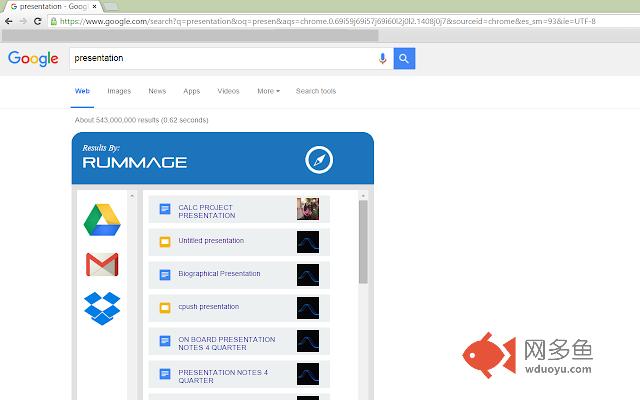Screen dimensions: 640x400
Task: Click the browser address bar URL
Action: [x=327, y=21]
